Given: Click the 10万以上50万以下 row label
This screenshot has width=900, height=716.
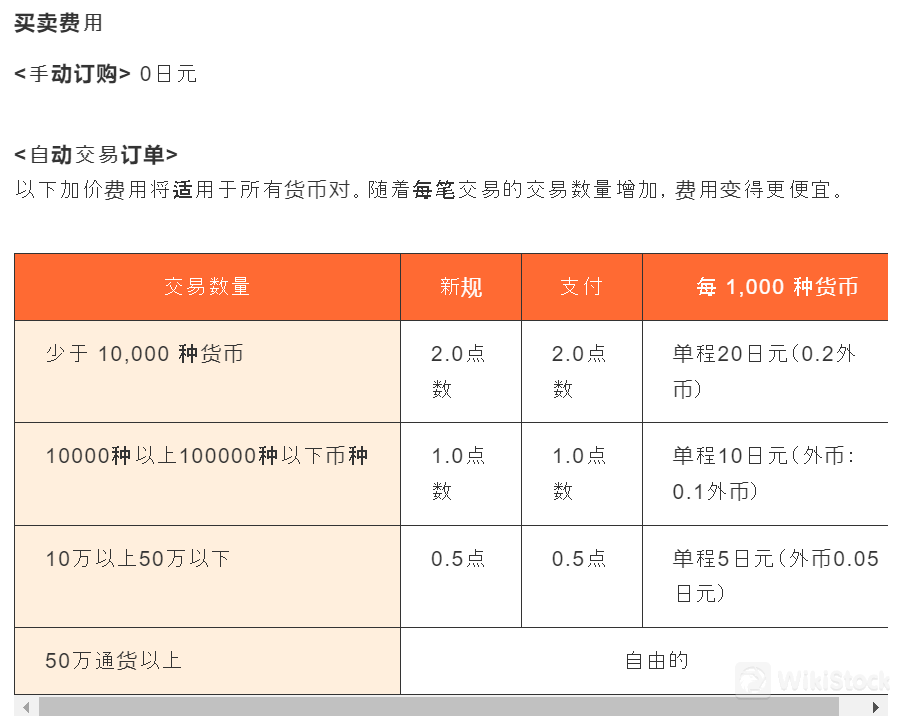Looking at the screenshot, I should pyautogui.click(x=138, y=559).
